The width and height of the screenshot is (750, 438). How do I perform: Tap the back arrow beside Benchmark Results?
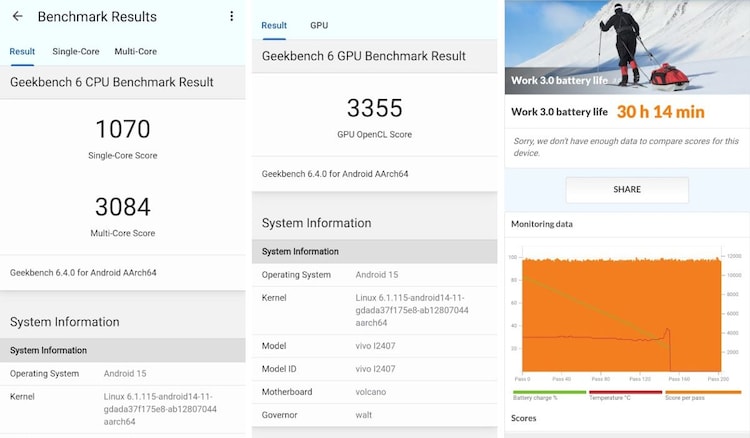tap(17, 17)
